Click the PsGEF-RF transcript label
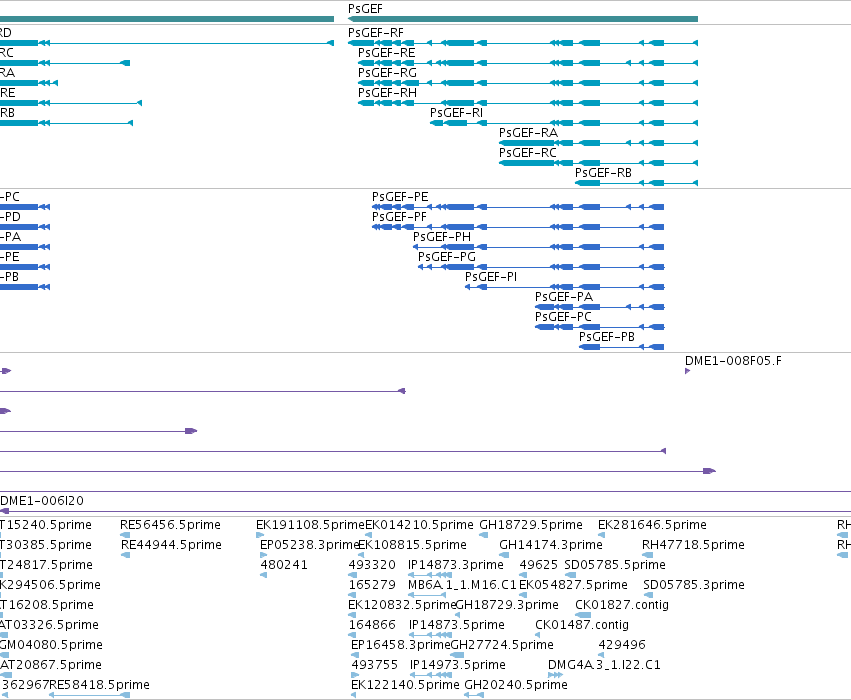This screenshot has height=700, width=851. pyautogui.click(x=376, y=33)
